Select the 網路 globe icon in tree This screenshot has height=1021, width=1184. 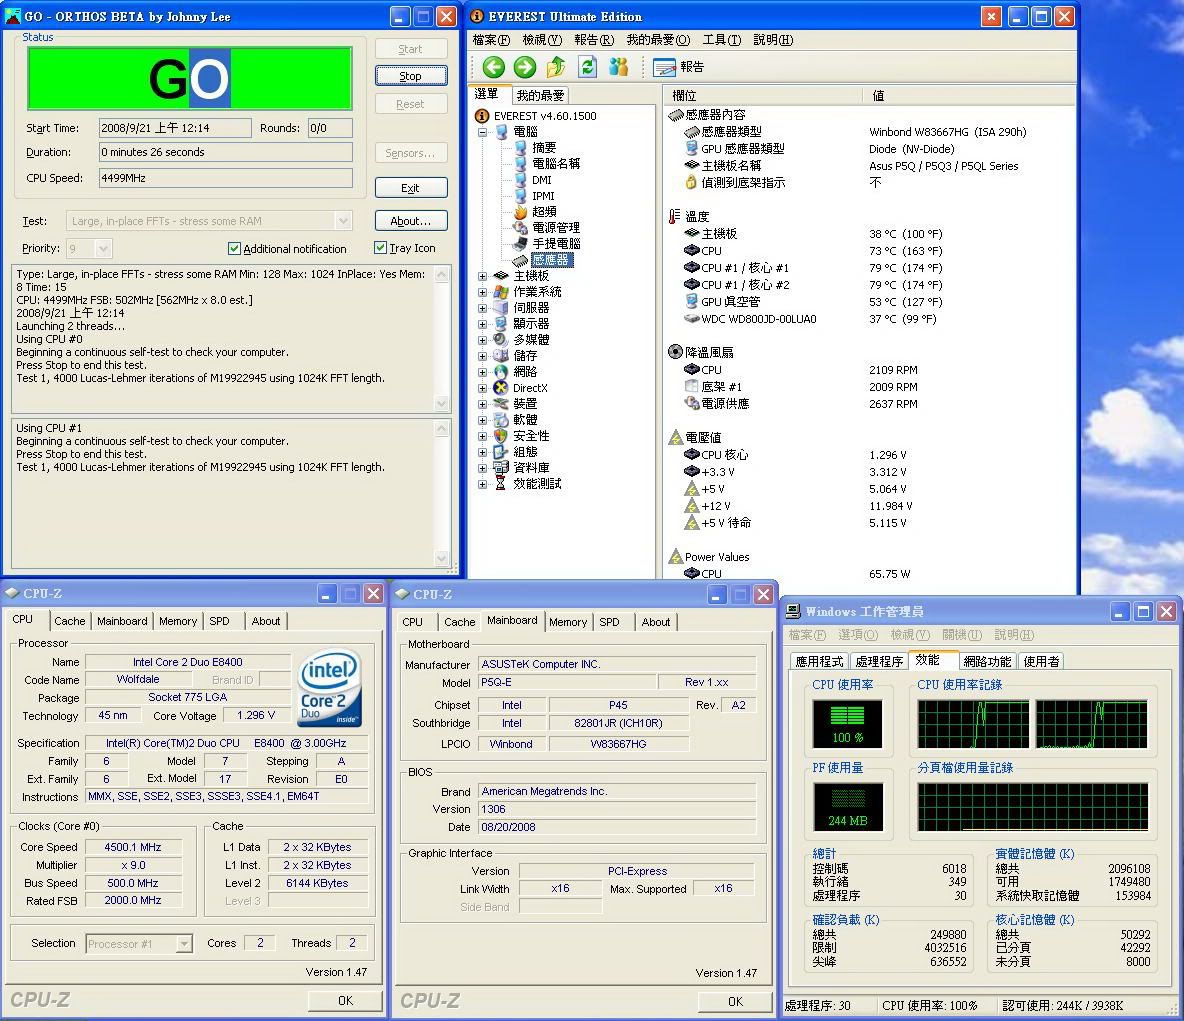pyautogui.click(x=501, y=372)
